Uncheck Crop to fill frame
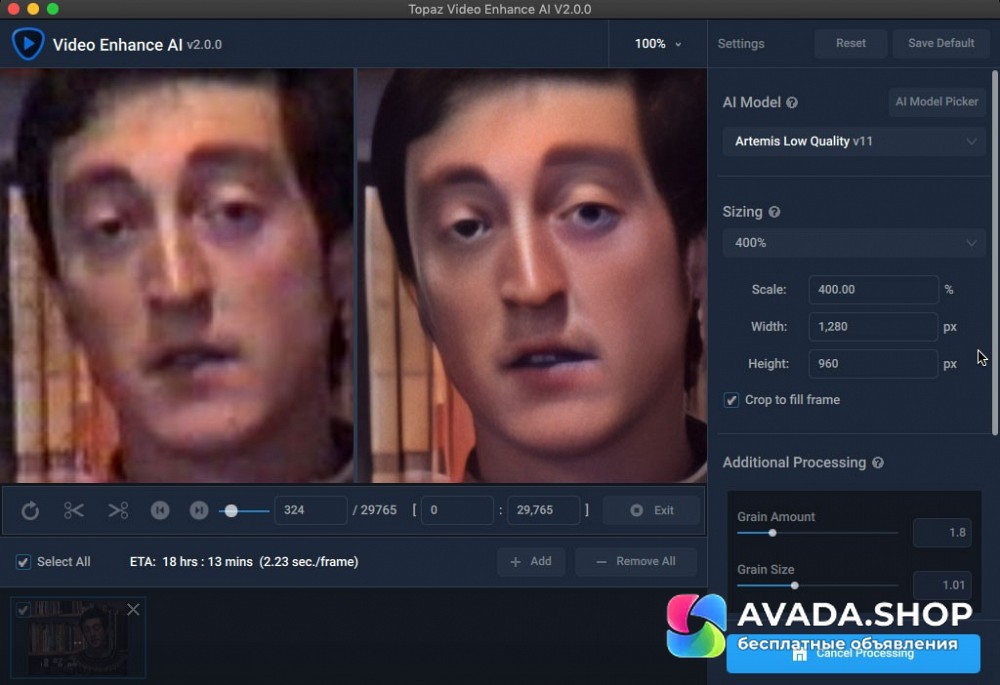The width and height of the screenshot is (1000, 685). tap(732, 400)
